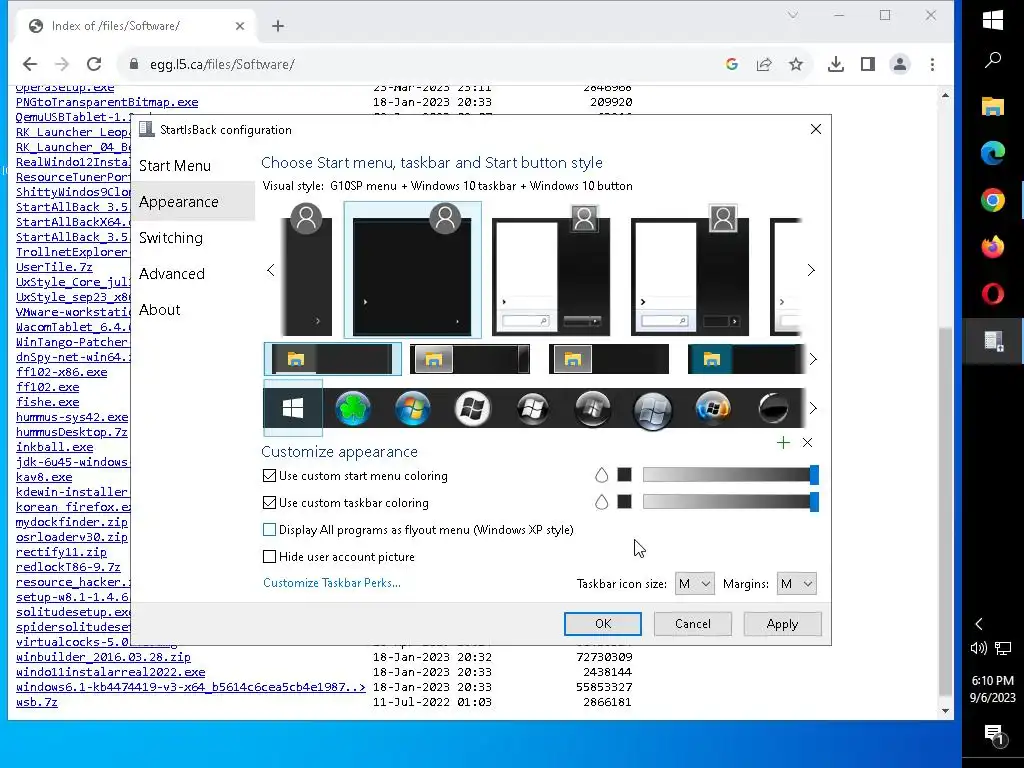The width and height of the screenshot is (1024, 768).
Task: Launch Opera from the taskbar
Action: (x=993, y=294)
